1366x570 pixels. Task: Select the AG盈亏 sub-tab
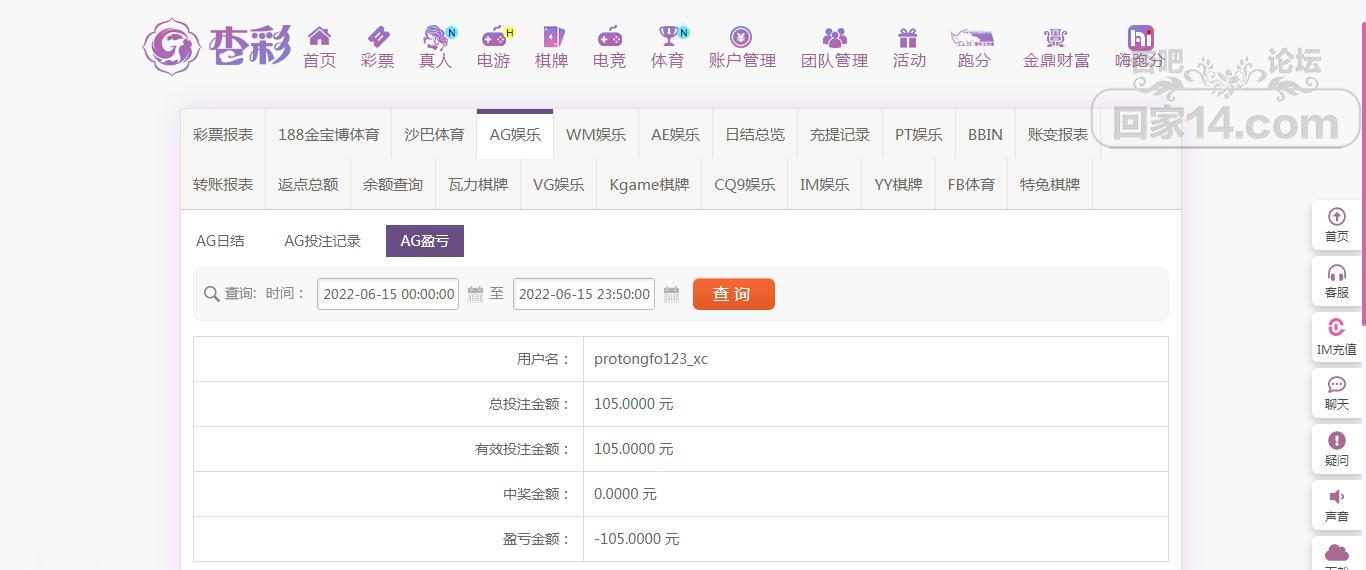click(x=425, y=241)
